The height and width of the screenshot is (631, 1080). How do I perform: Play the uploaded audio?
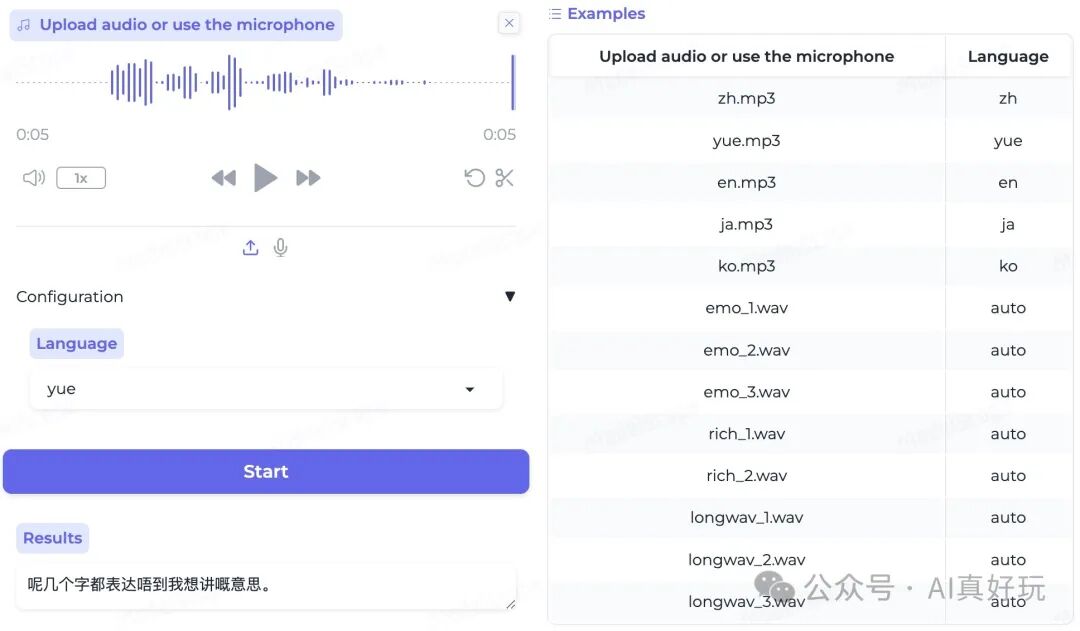click(265, 178)
